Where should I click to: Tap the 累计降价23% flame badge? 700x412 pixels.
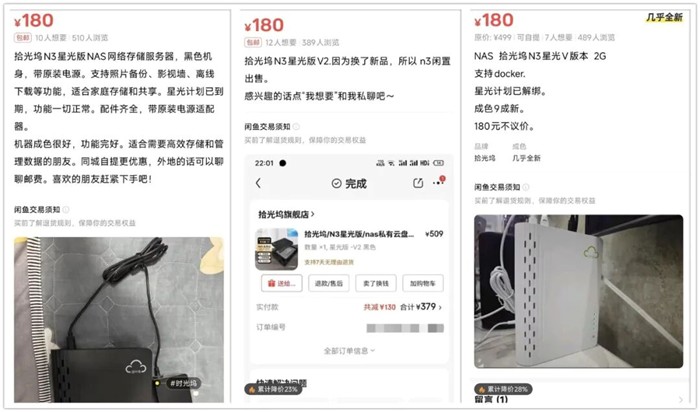point(273,389)
